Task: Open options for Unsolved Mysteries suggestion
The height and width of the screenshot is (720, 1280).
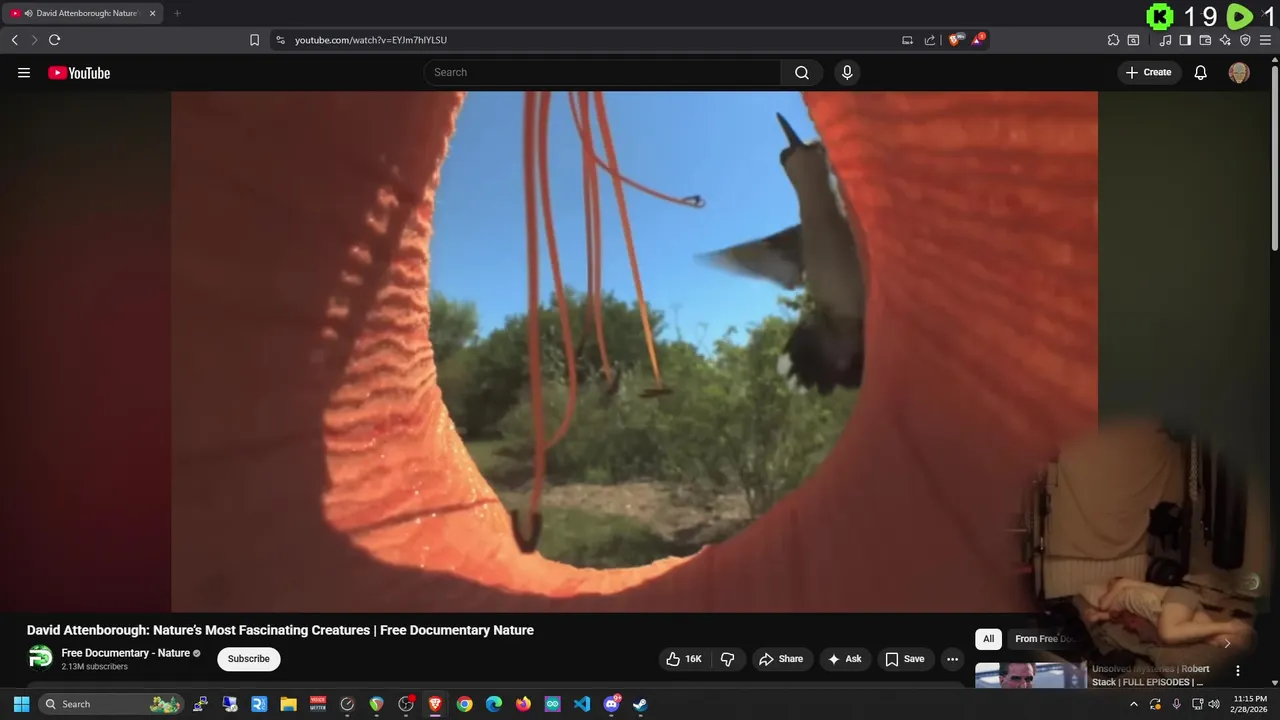Action: coord(1238,671)
